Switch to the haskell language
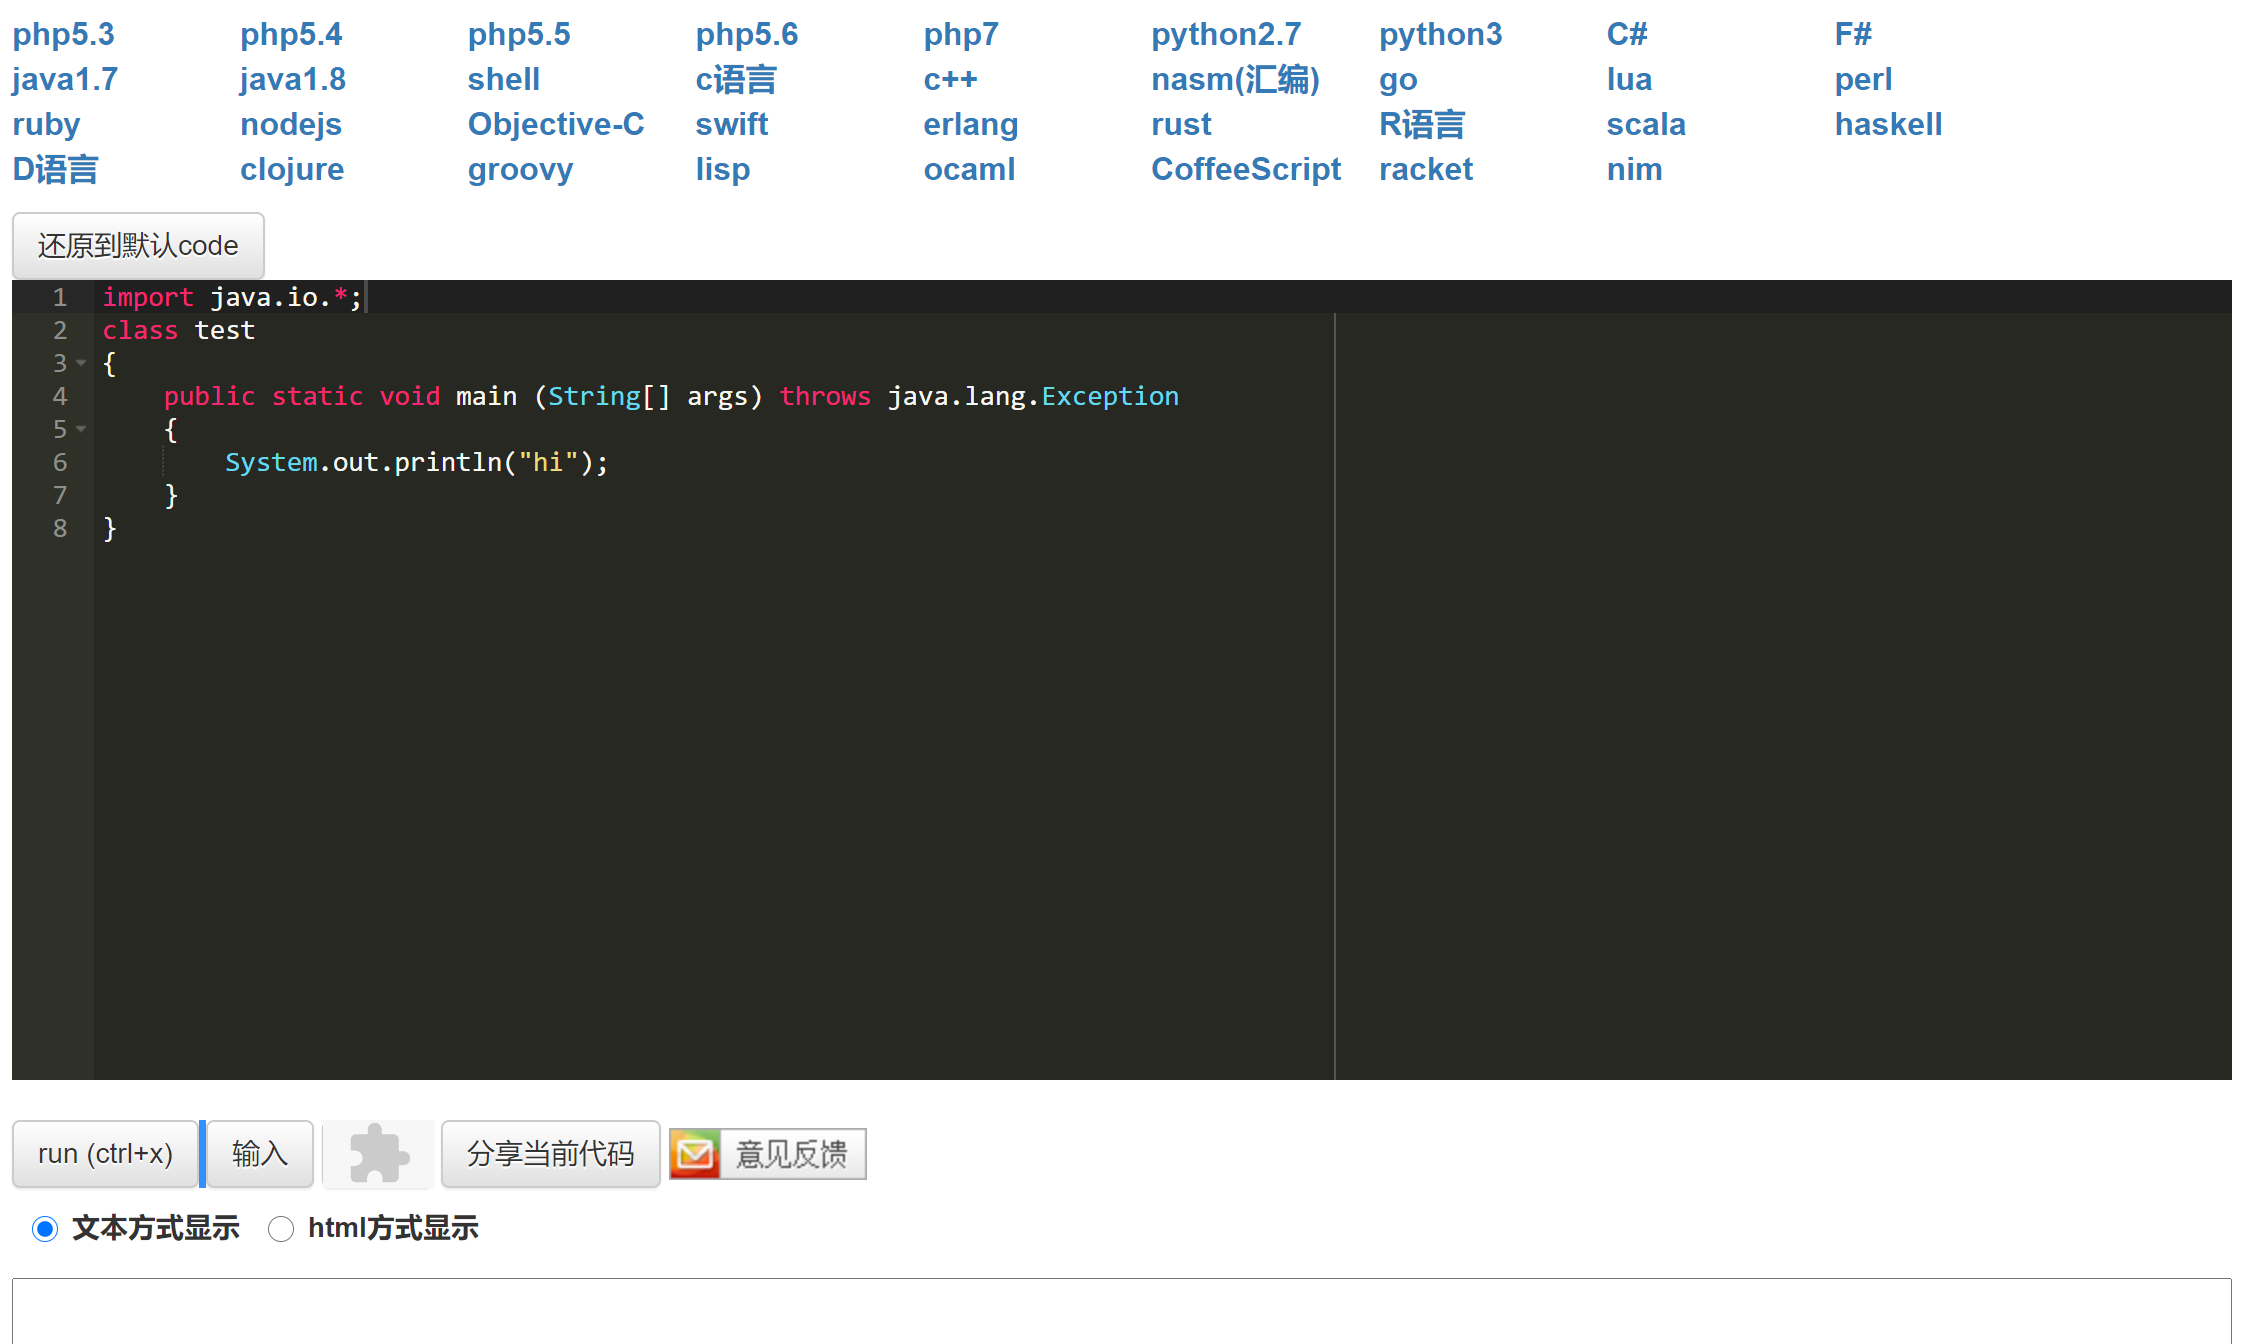 tap(1887, 125)
